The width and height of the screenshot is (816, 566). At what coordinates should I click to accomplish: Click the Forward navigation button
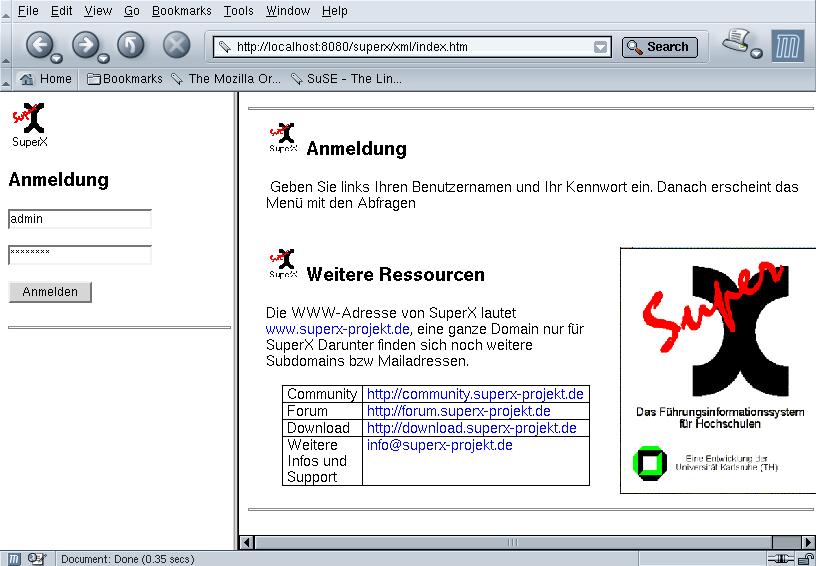point(85,44)
